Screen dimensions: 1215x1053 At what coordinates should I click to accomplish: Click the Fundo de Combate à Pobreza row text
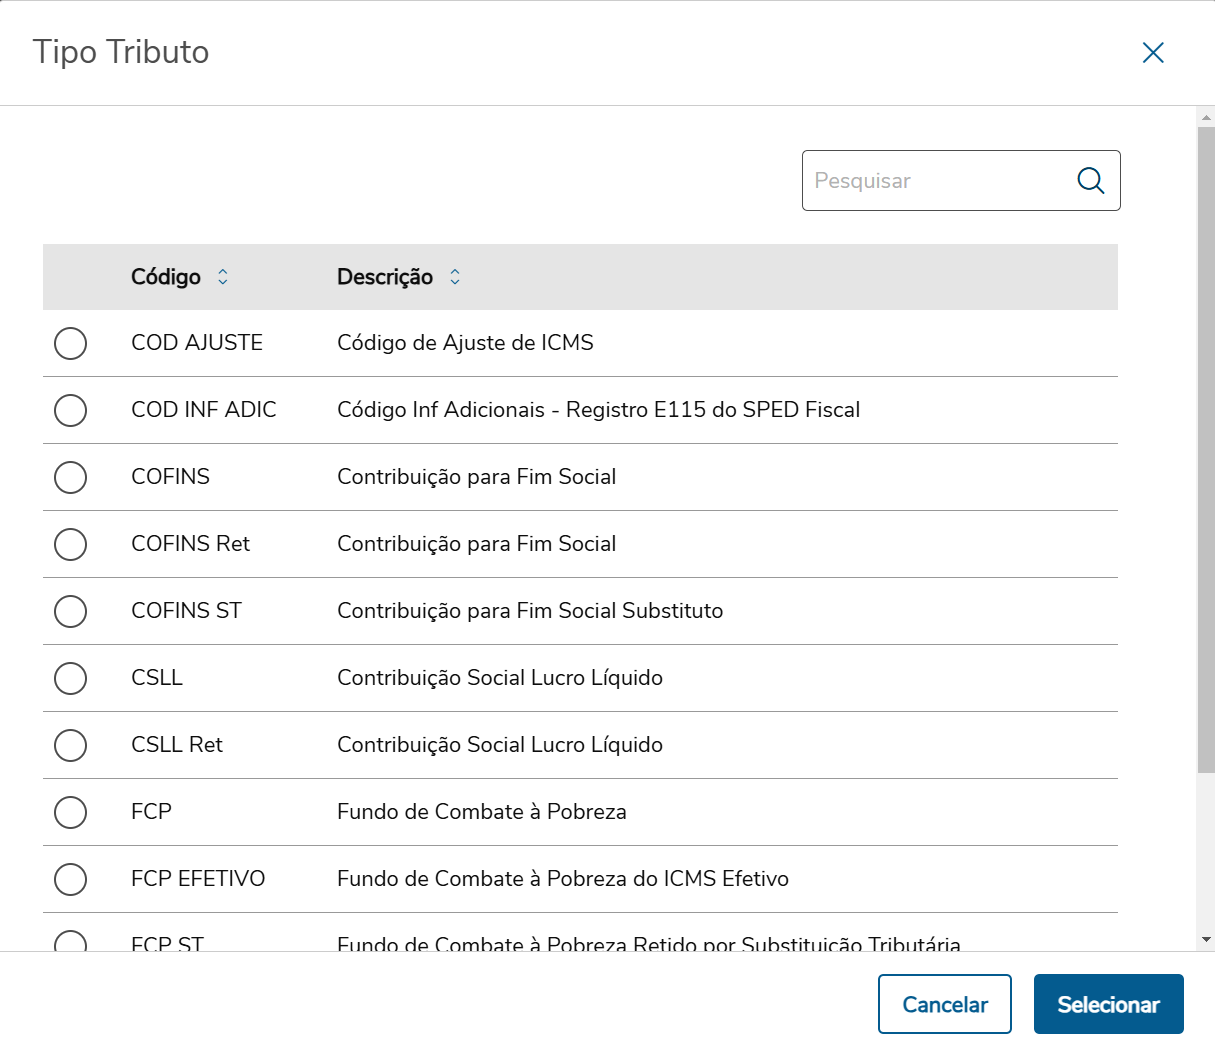[x=481, y=812]
